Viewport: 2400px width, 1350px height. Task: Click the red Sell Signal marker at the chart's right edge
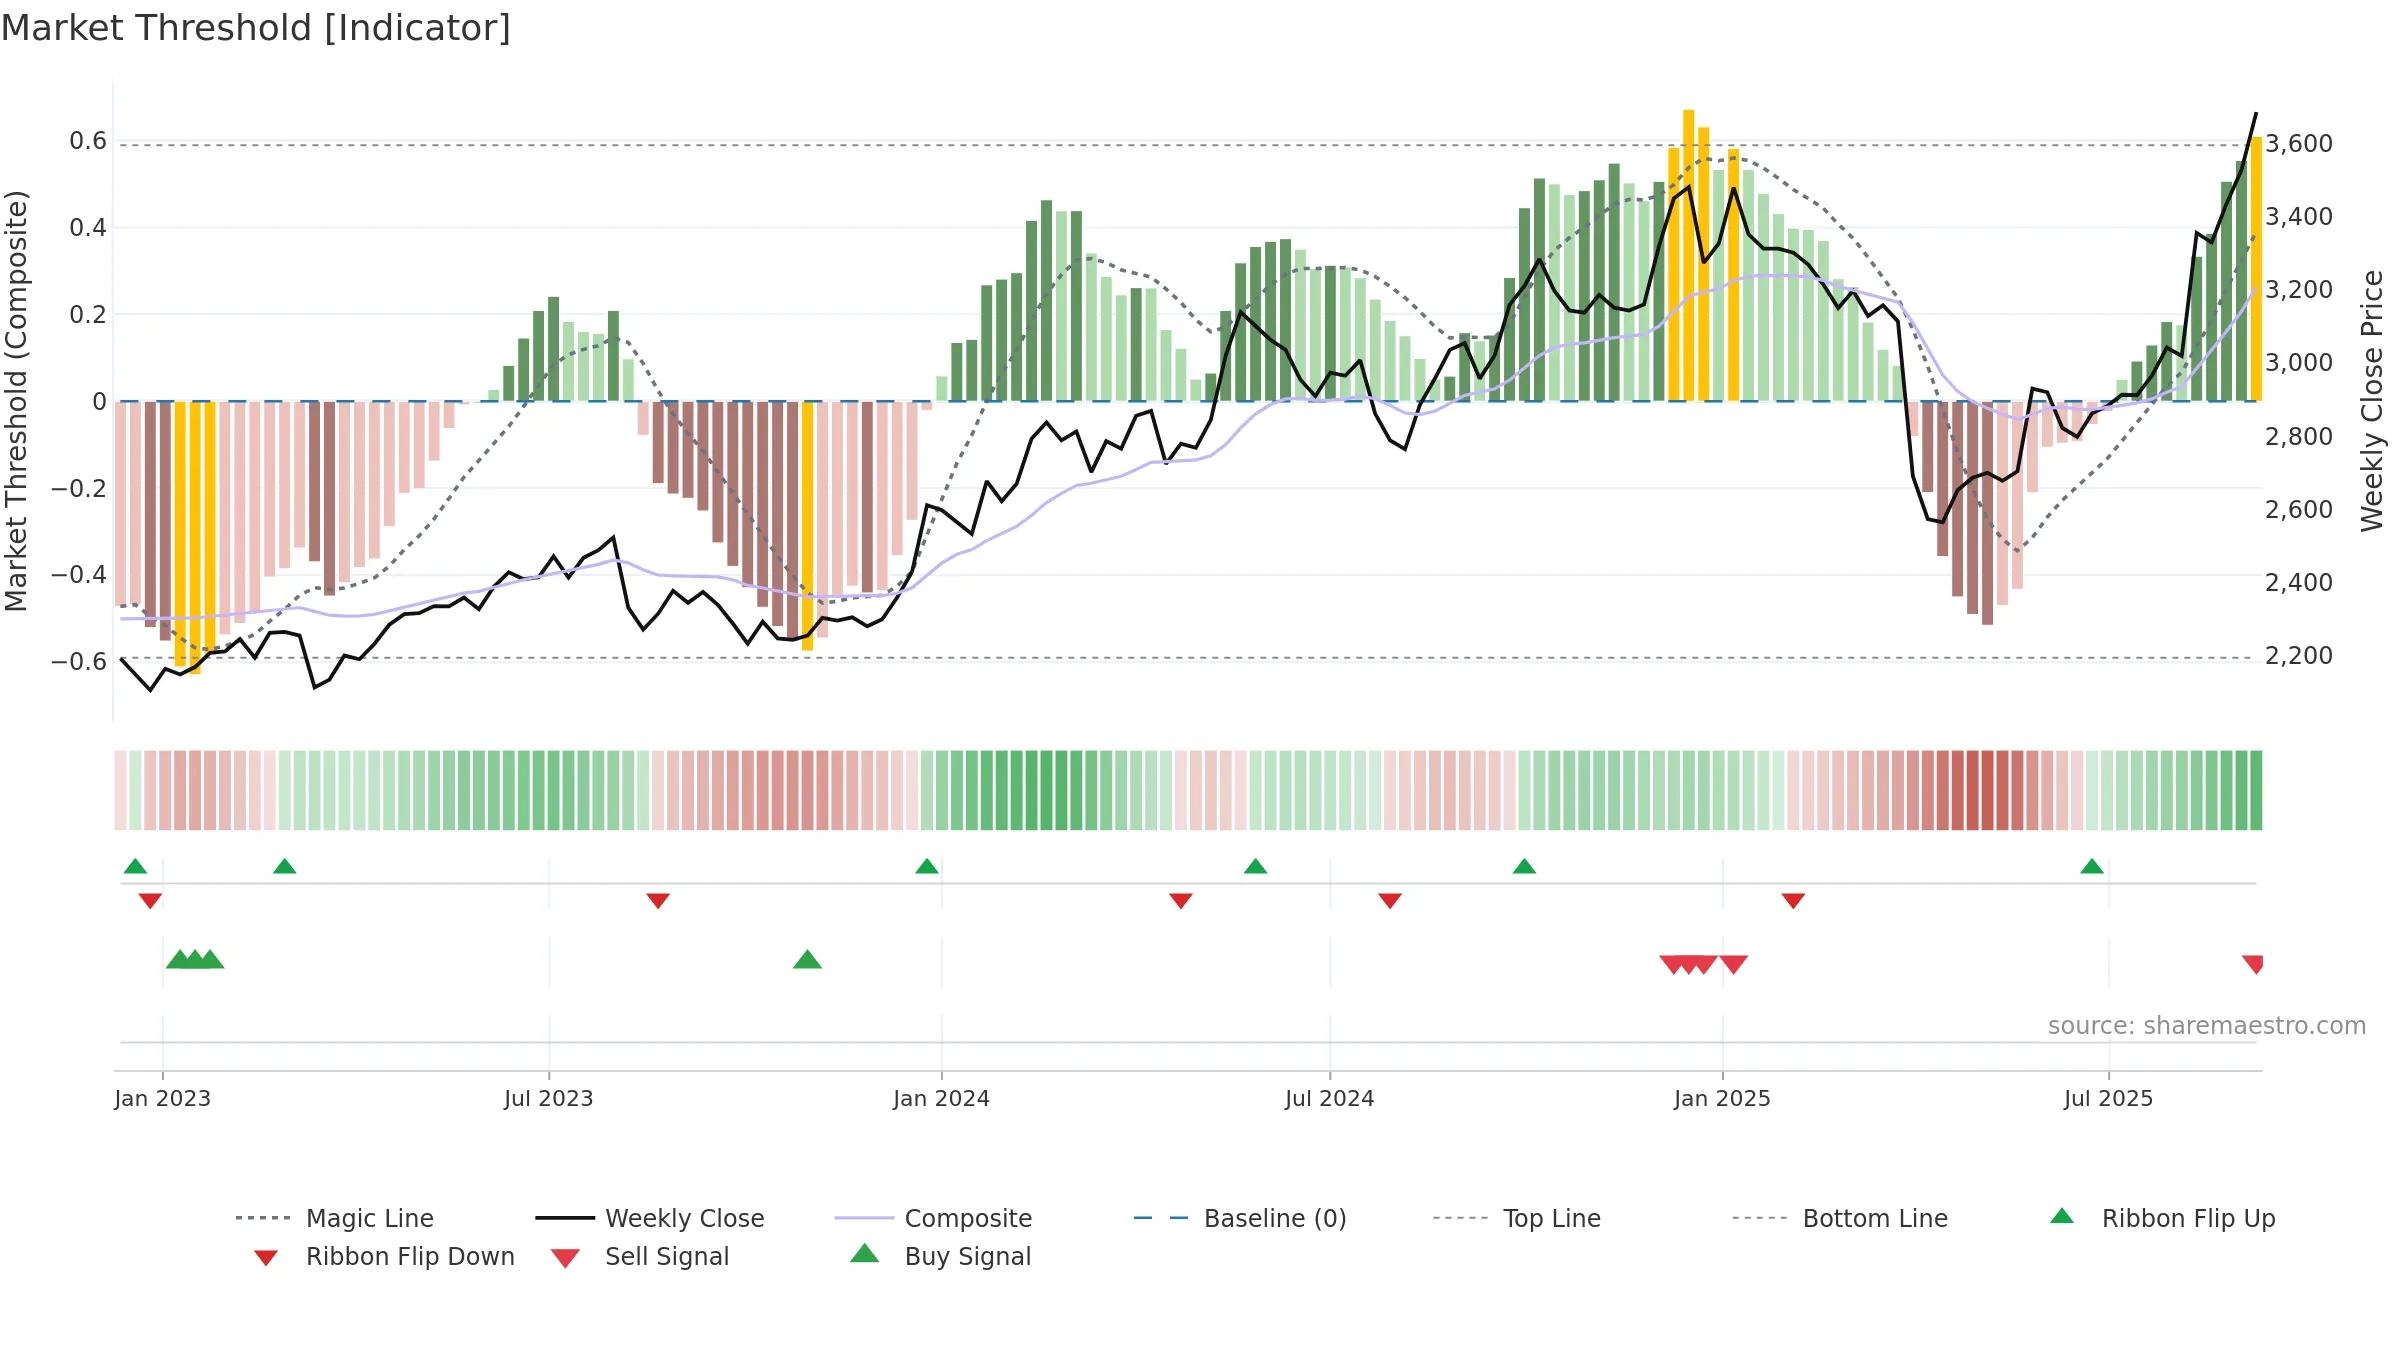tap(2253, 964)
